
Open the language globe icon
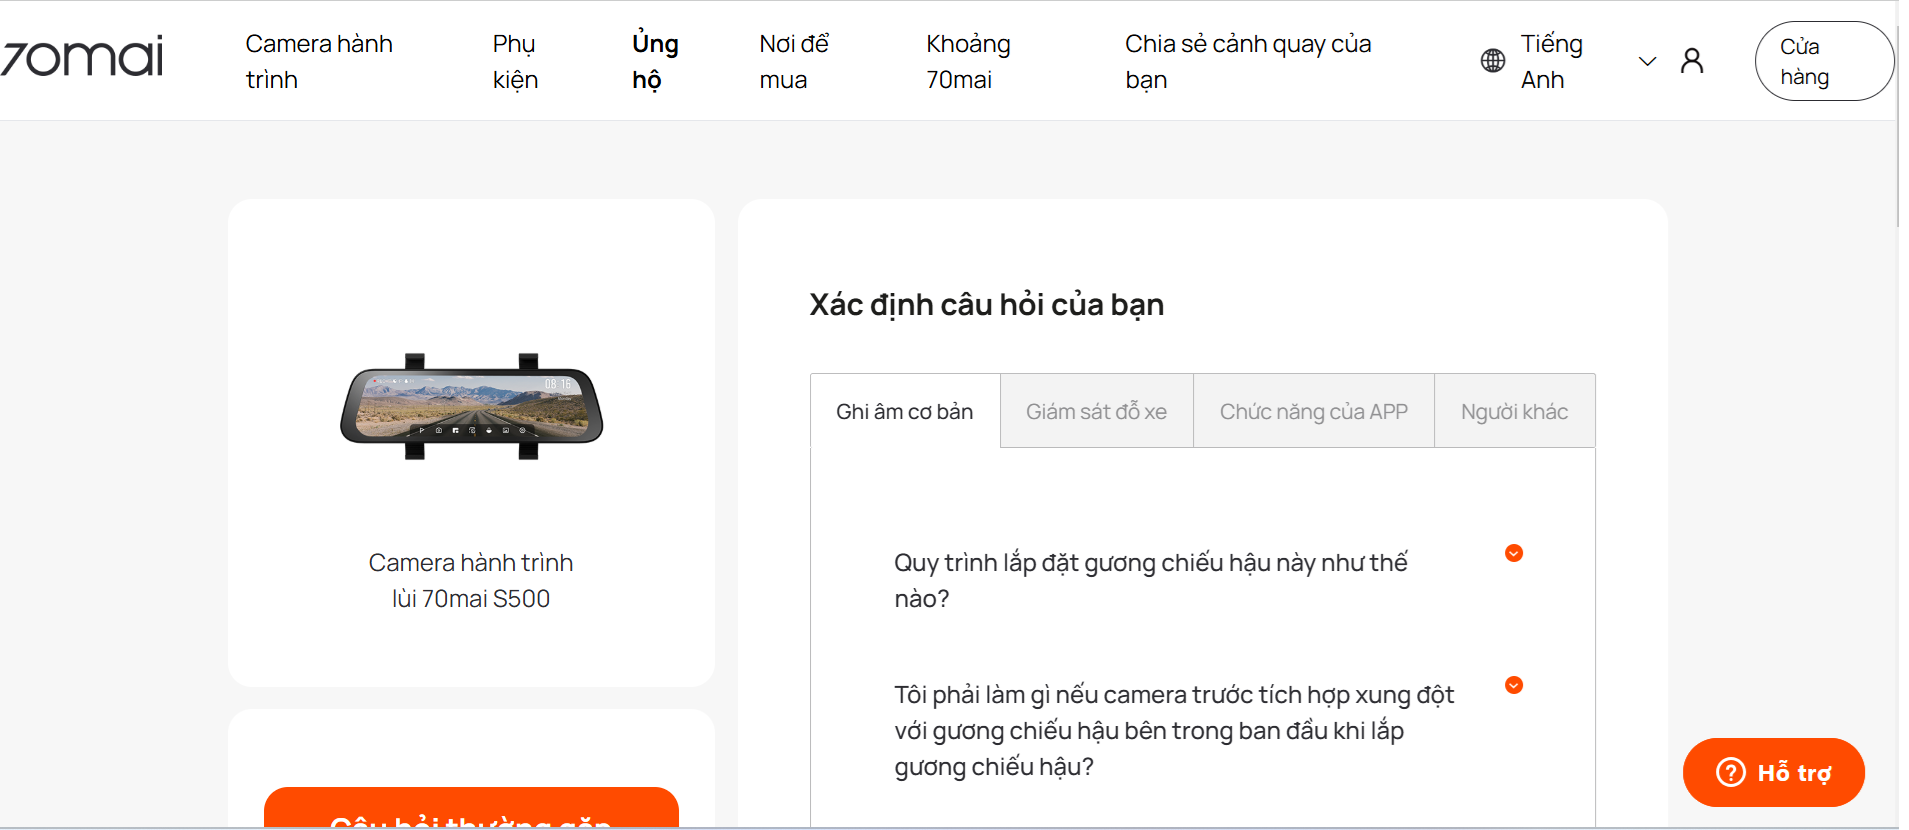click(x=1492, y=60)
